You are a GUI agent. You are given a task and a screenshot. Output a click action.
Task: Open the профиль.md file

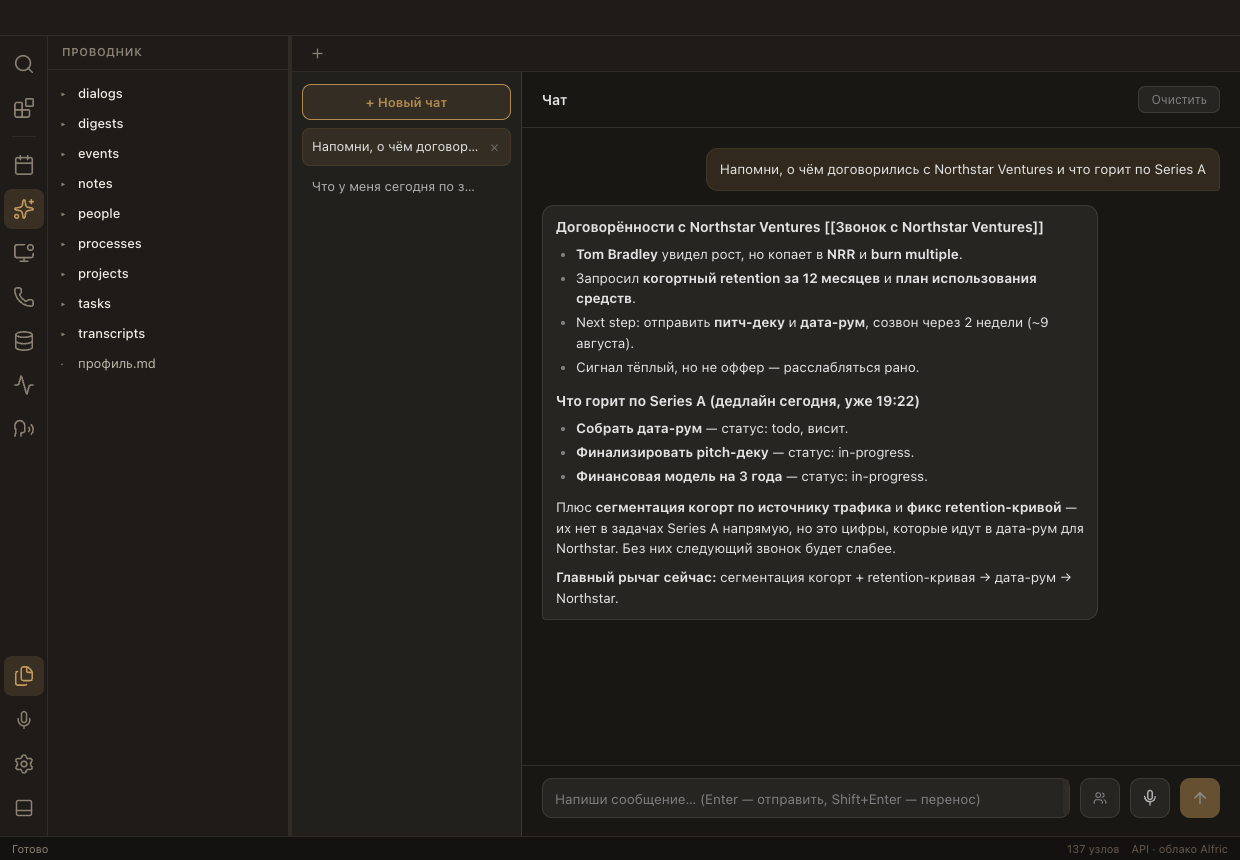coord(167,363)
